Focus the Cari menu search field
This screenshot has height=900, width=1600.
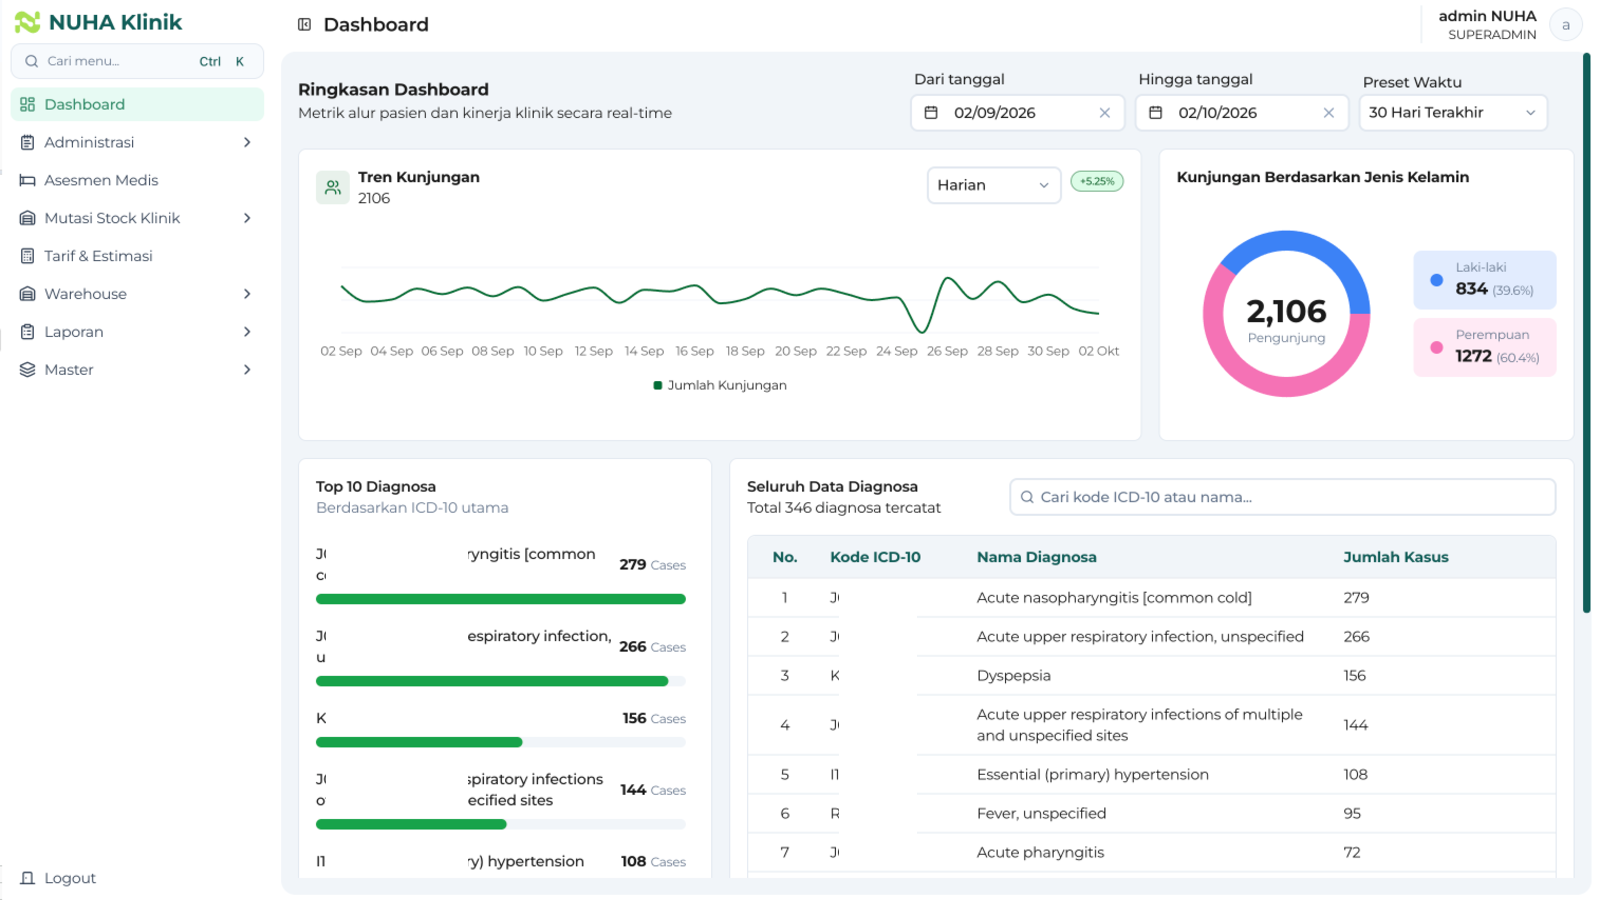click(x=137, y=61)
